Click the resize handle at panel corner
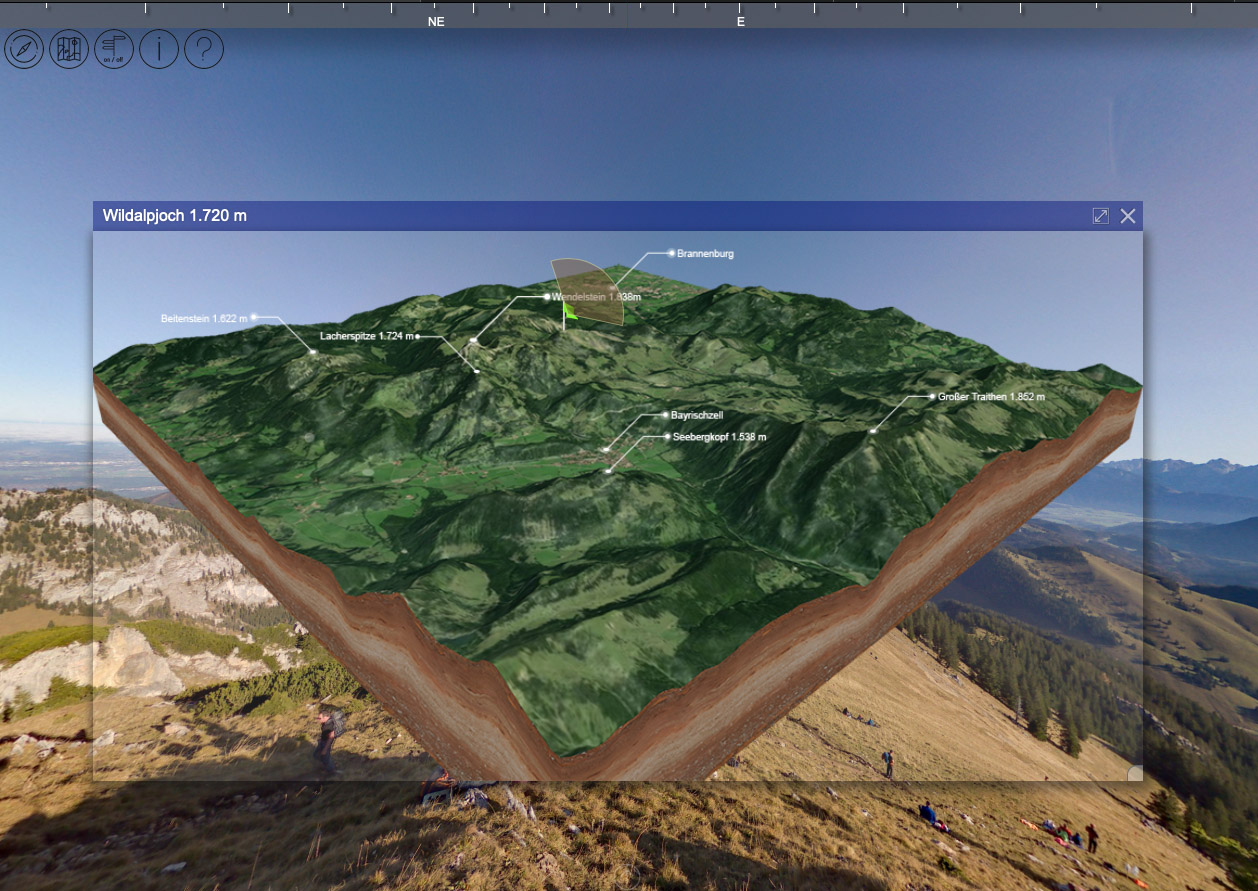This screenshot has height=891, width=1258. [x=1134, y=773]
